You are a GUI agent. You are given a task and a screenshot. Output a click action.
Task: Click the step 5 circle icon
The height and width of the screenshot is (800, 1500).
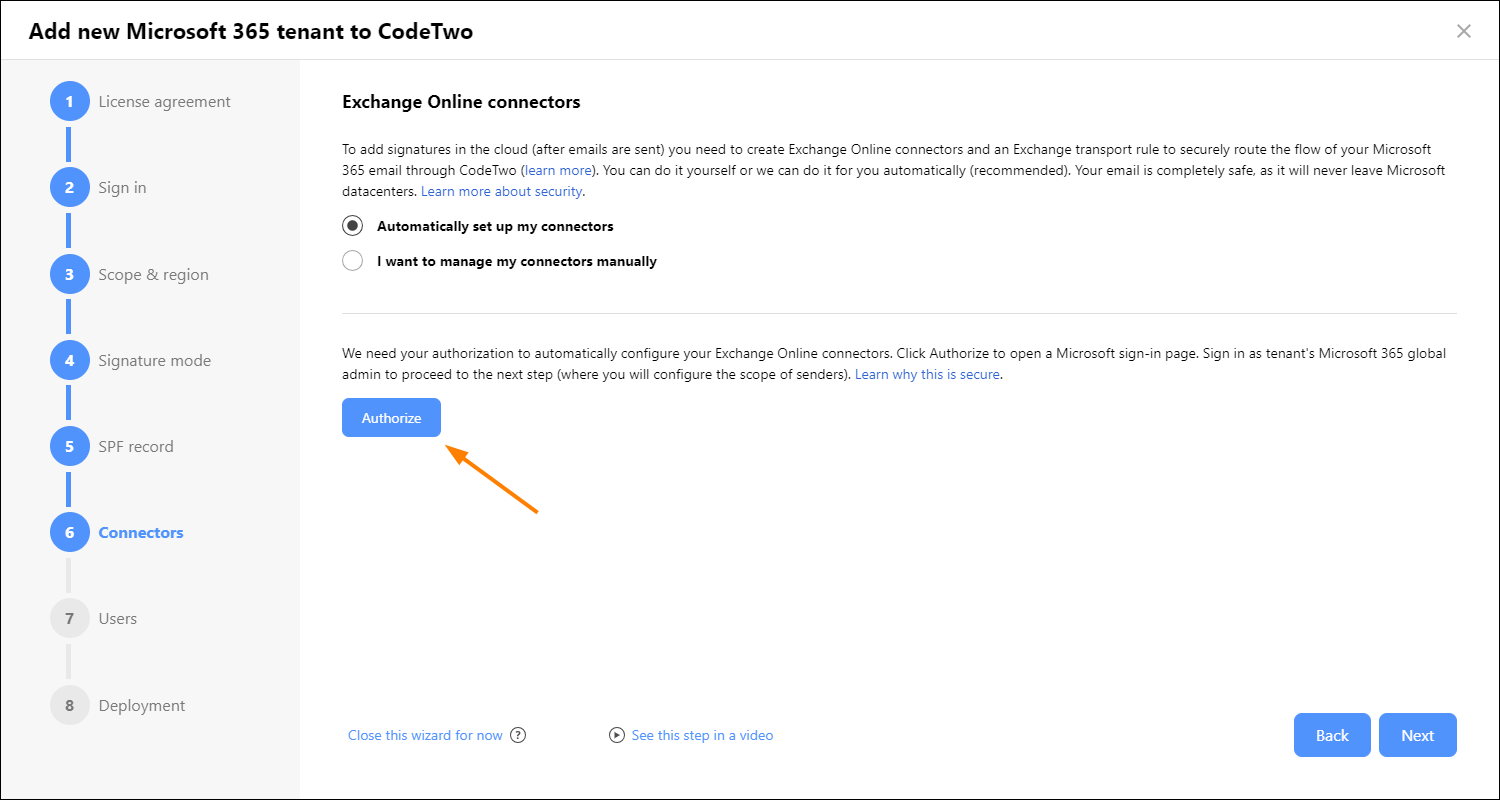click(x=69, y=446)
